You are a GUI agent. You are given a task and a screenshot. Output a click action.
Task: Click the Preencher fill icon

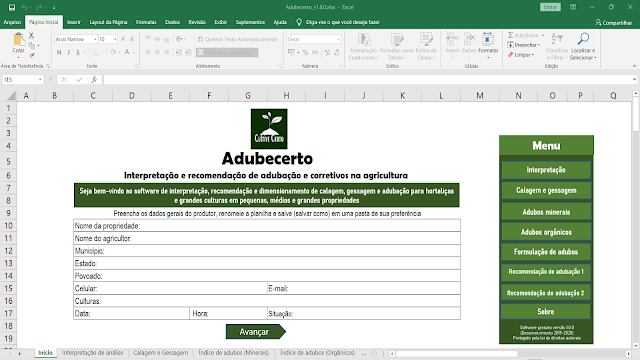510,45
